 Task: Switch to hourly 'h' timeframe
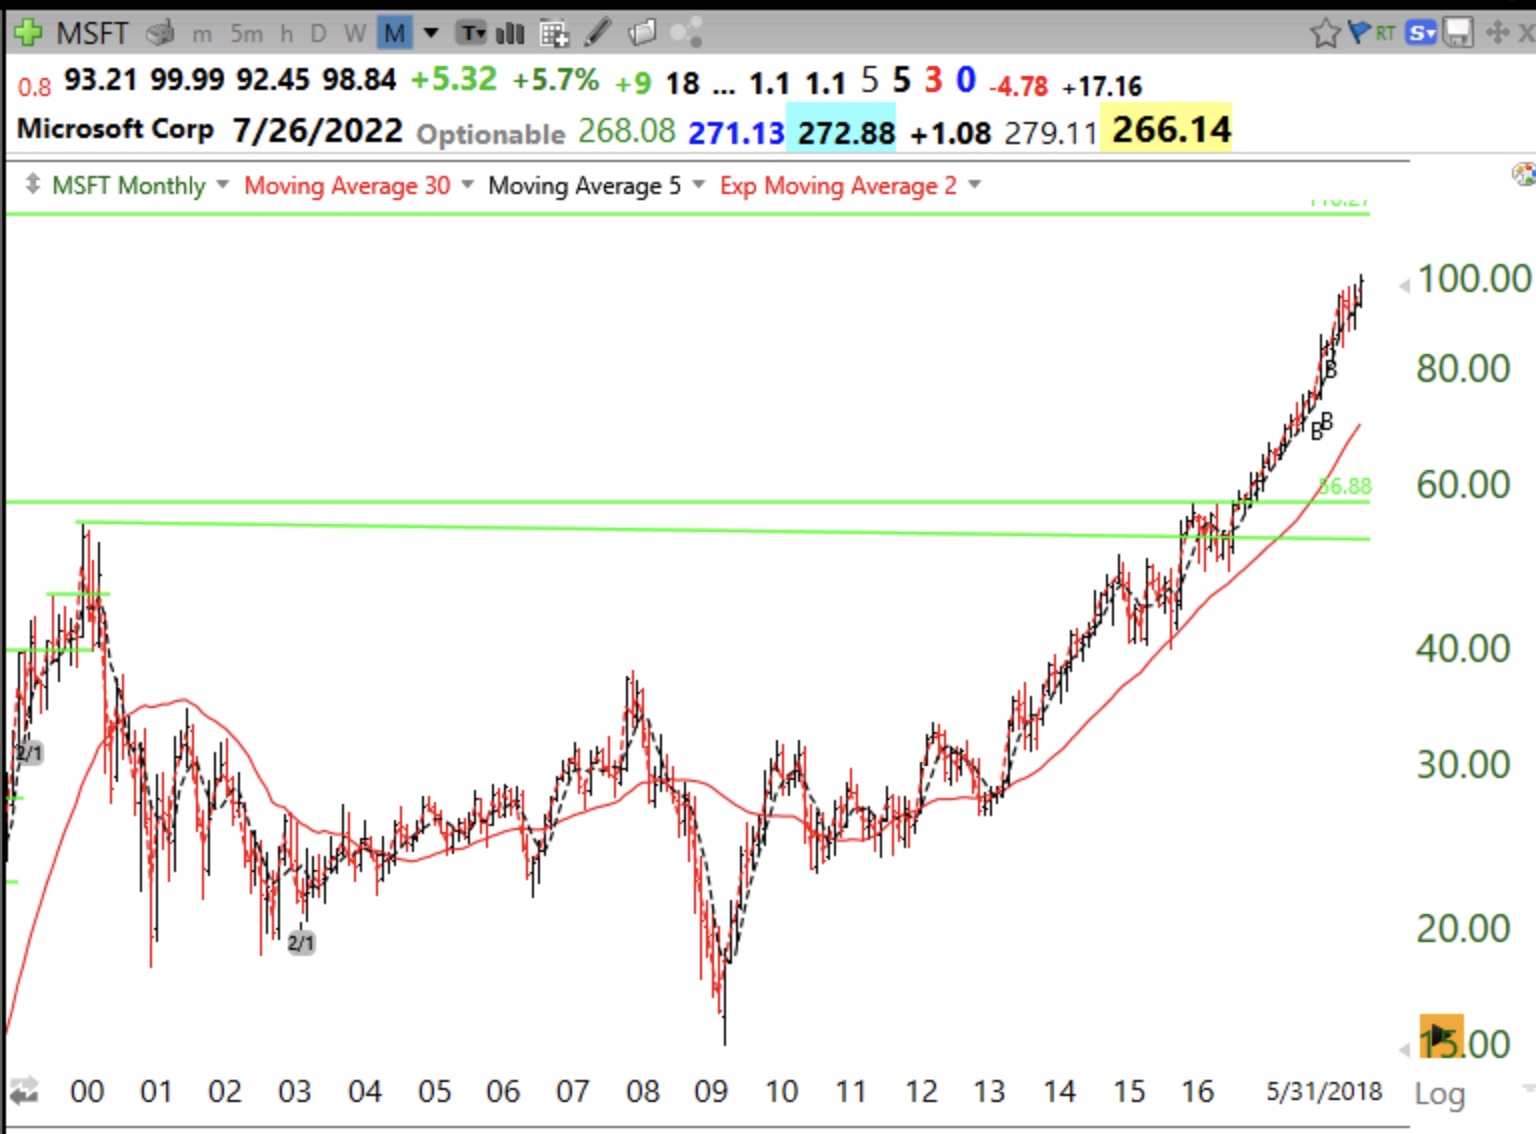tap(287, 34)
